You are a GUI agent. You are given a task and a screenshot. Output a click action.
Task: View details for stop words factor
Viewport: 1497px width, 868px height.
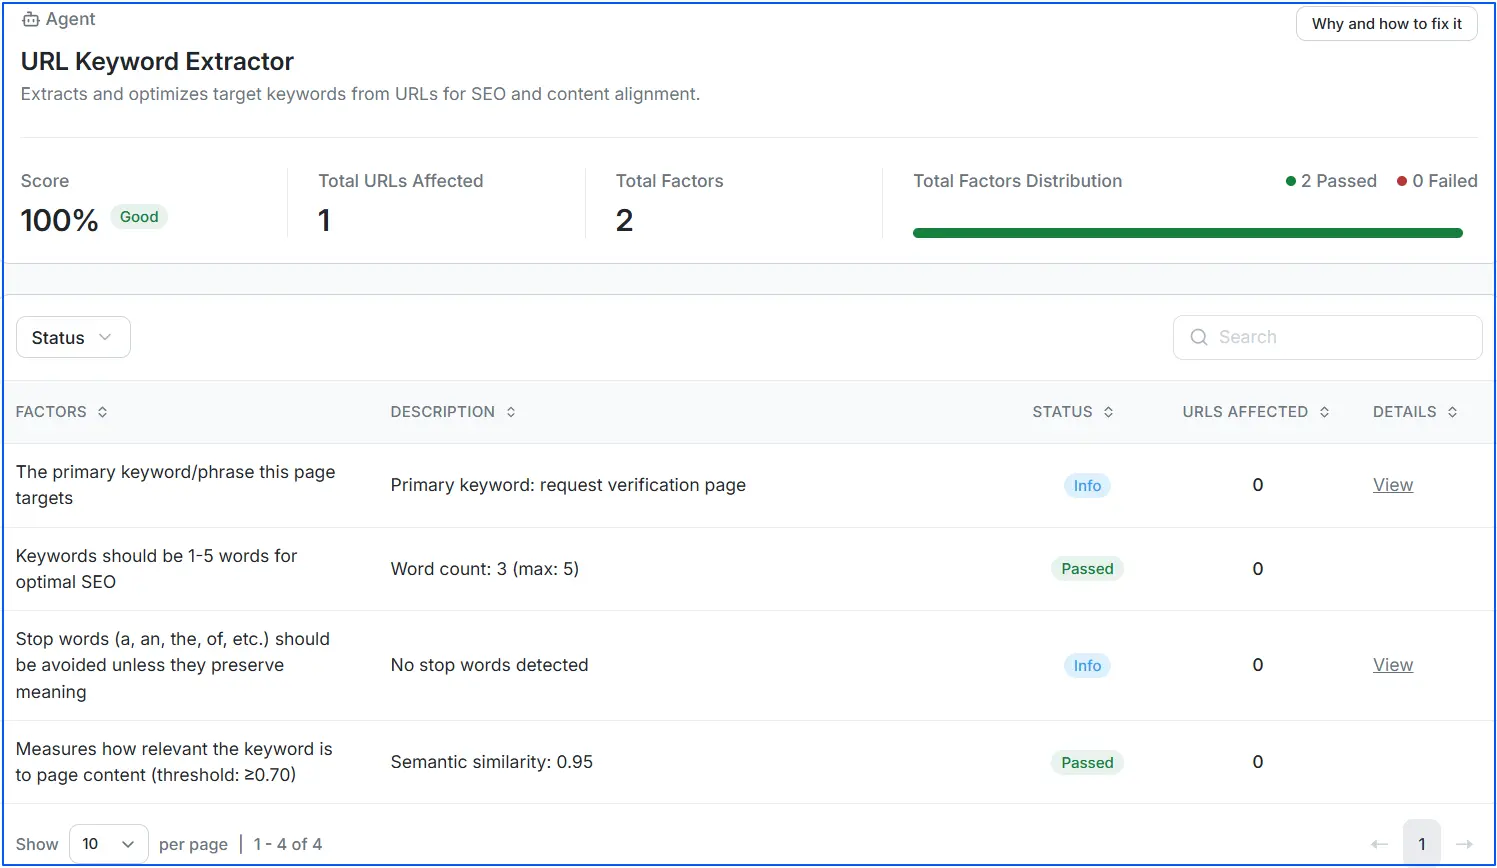coord(1392,665)
